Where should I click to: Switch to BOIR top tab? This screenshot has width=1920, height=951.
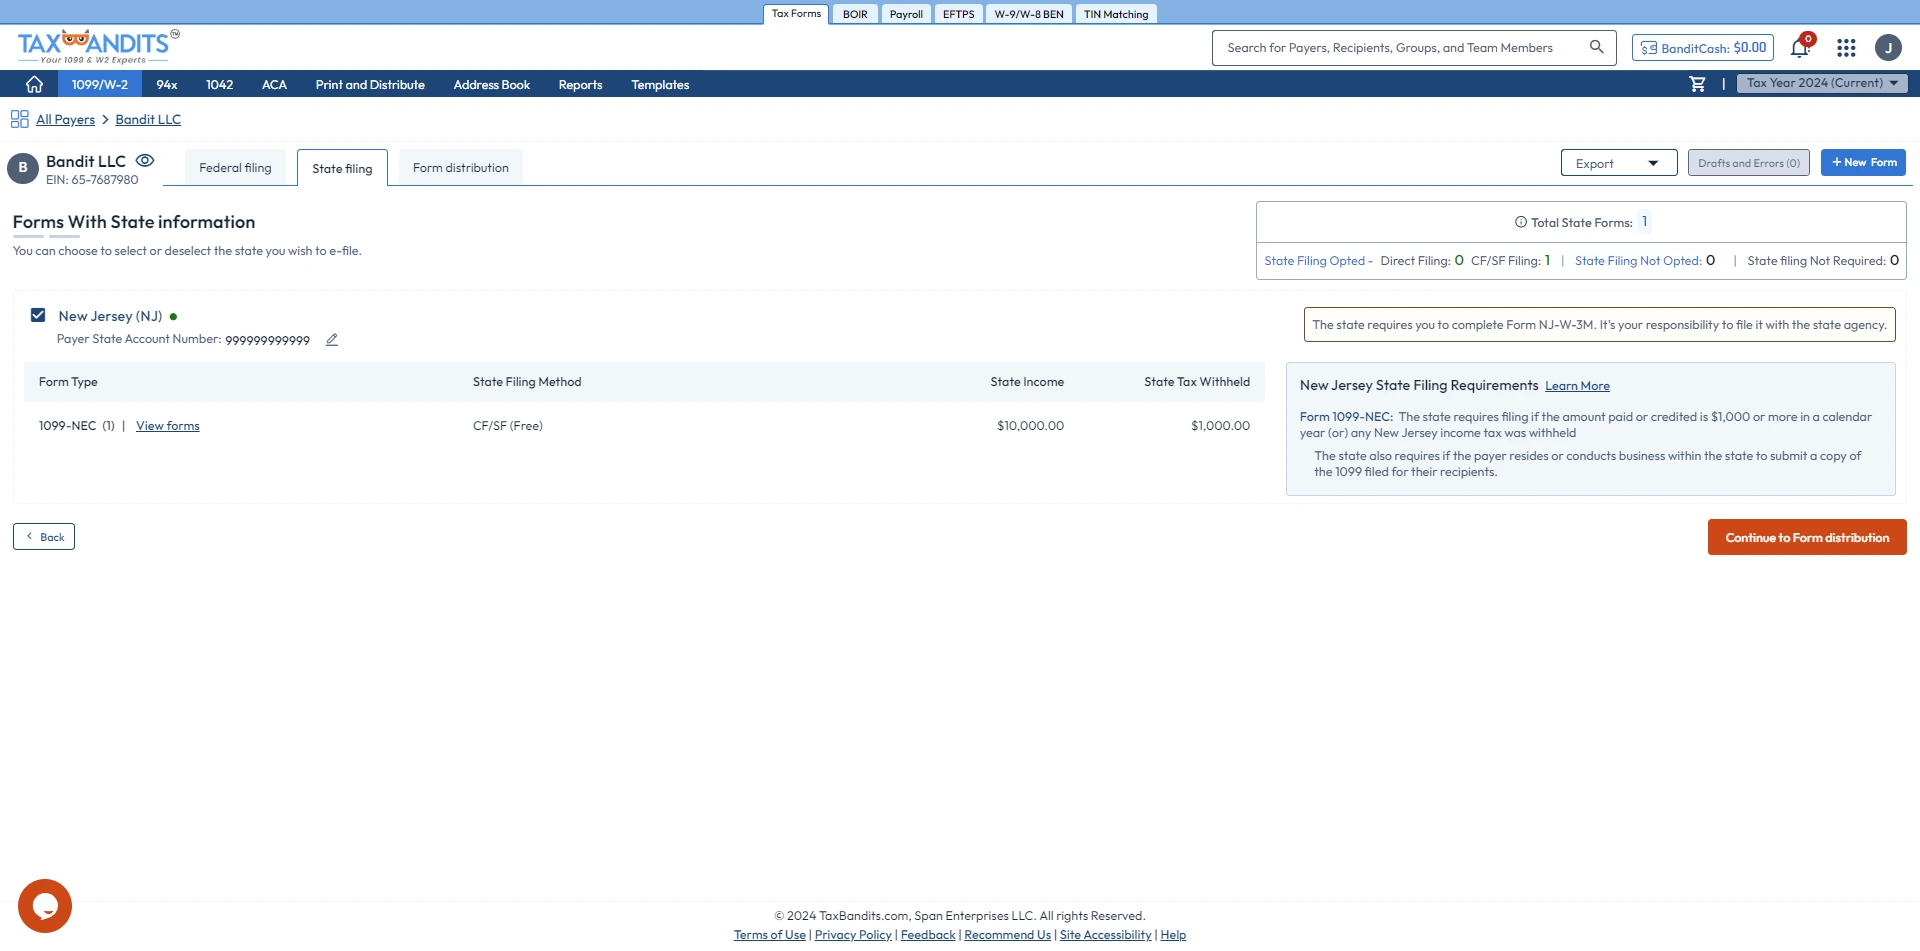[x=855, y=14]
